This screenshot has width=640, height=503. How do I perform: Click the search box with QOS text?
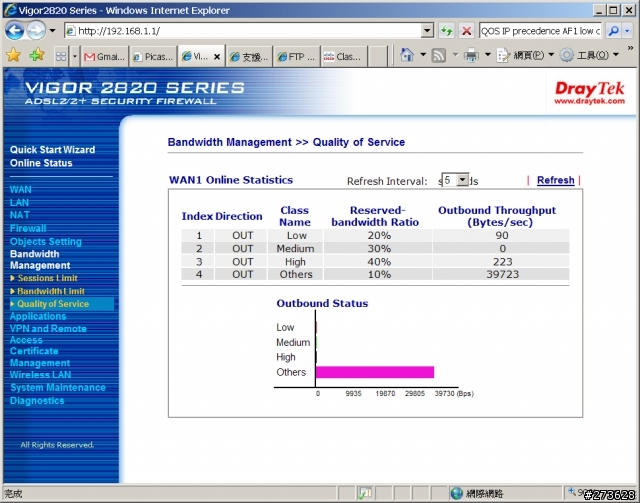pos(540,31)
